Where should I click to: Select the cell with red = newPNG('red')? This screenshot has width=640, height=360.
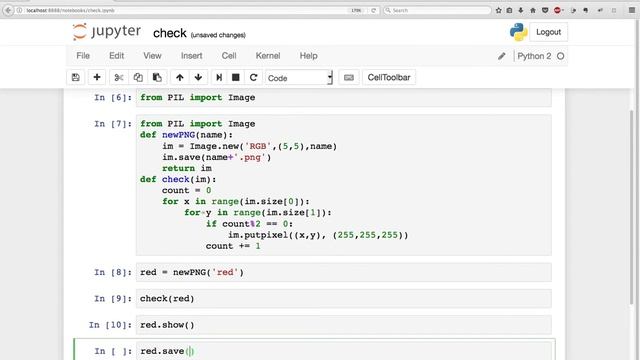(x=344, y=272)
